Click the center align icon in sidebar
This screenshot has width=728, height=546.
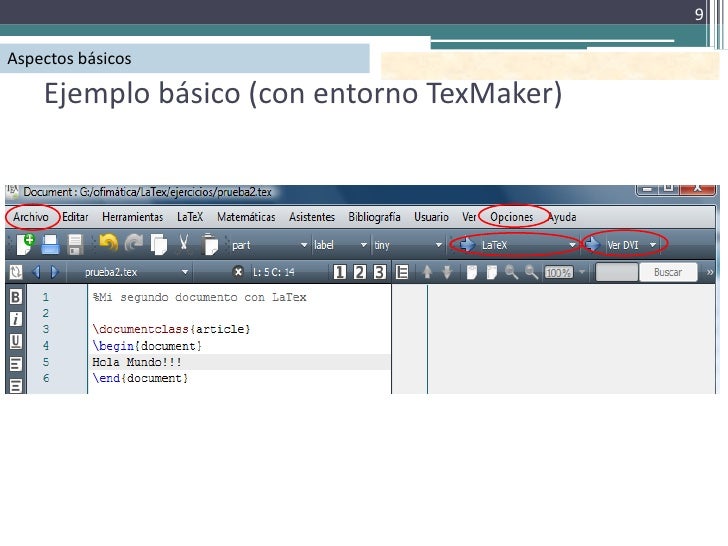[15, 386]
